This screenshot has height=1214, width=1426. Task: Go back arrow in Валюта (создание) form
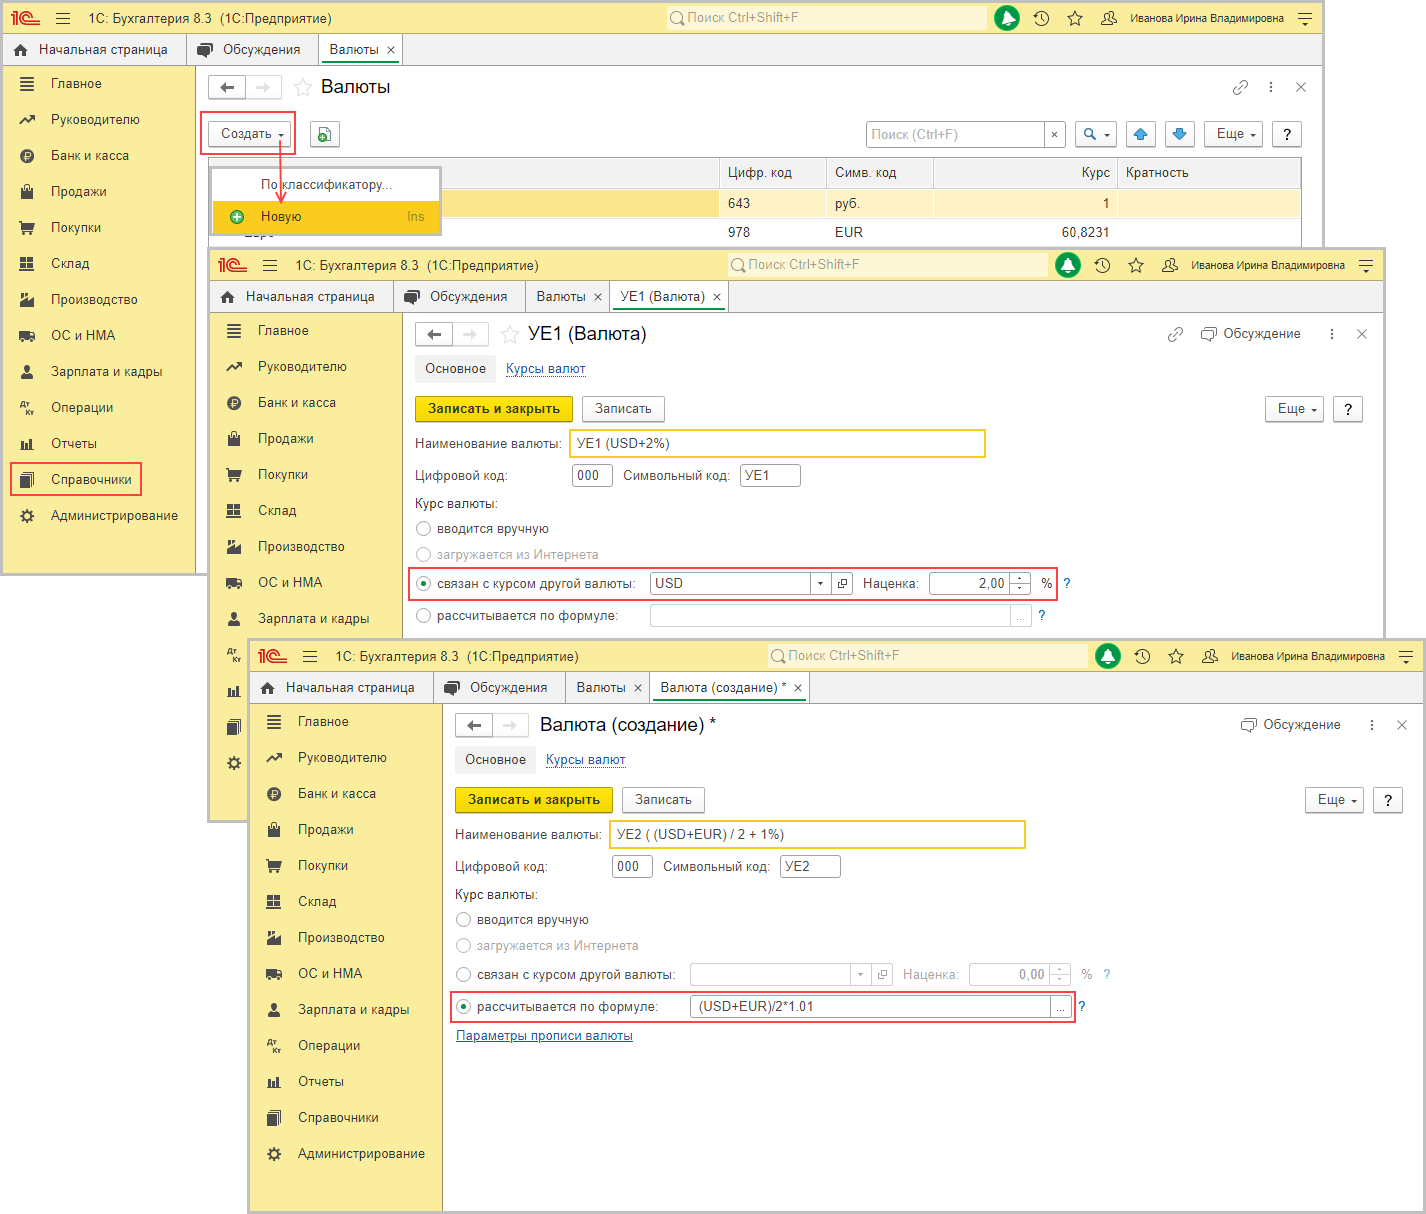click(x=474, y=725)
